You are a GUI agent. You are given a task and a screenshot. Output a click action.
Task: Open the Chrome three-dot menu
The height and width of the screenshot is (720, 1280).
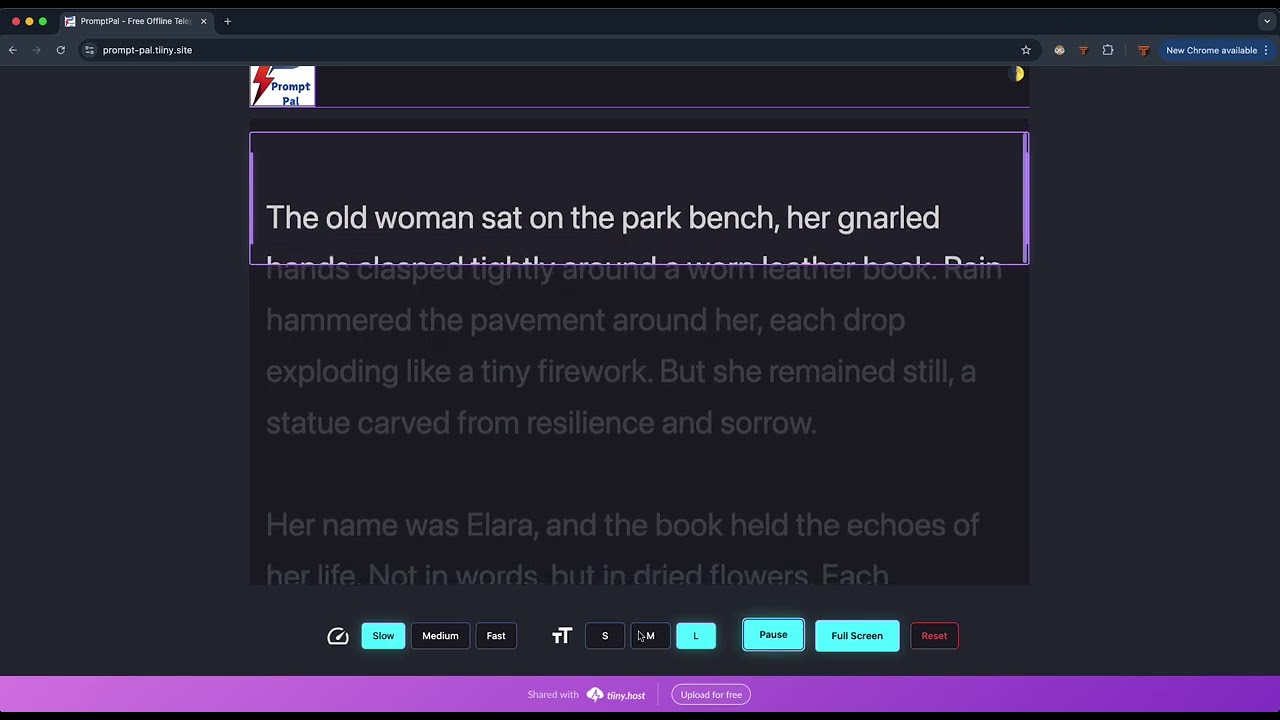tap(1266, 50)
